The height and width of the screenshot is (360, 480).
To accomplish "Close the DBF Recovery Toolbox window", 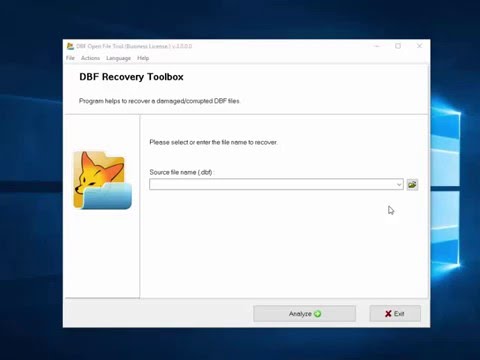I will click(419, 46).
